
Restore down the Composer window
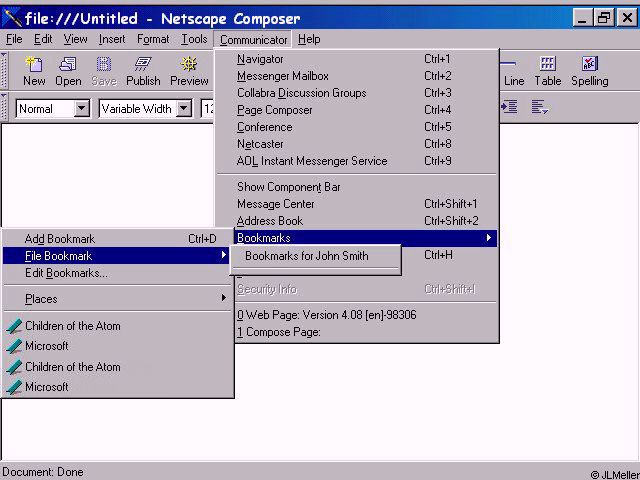click(x=604, y=18)
